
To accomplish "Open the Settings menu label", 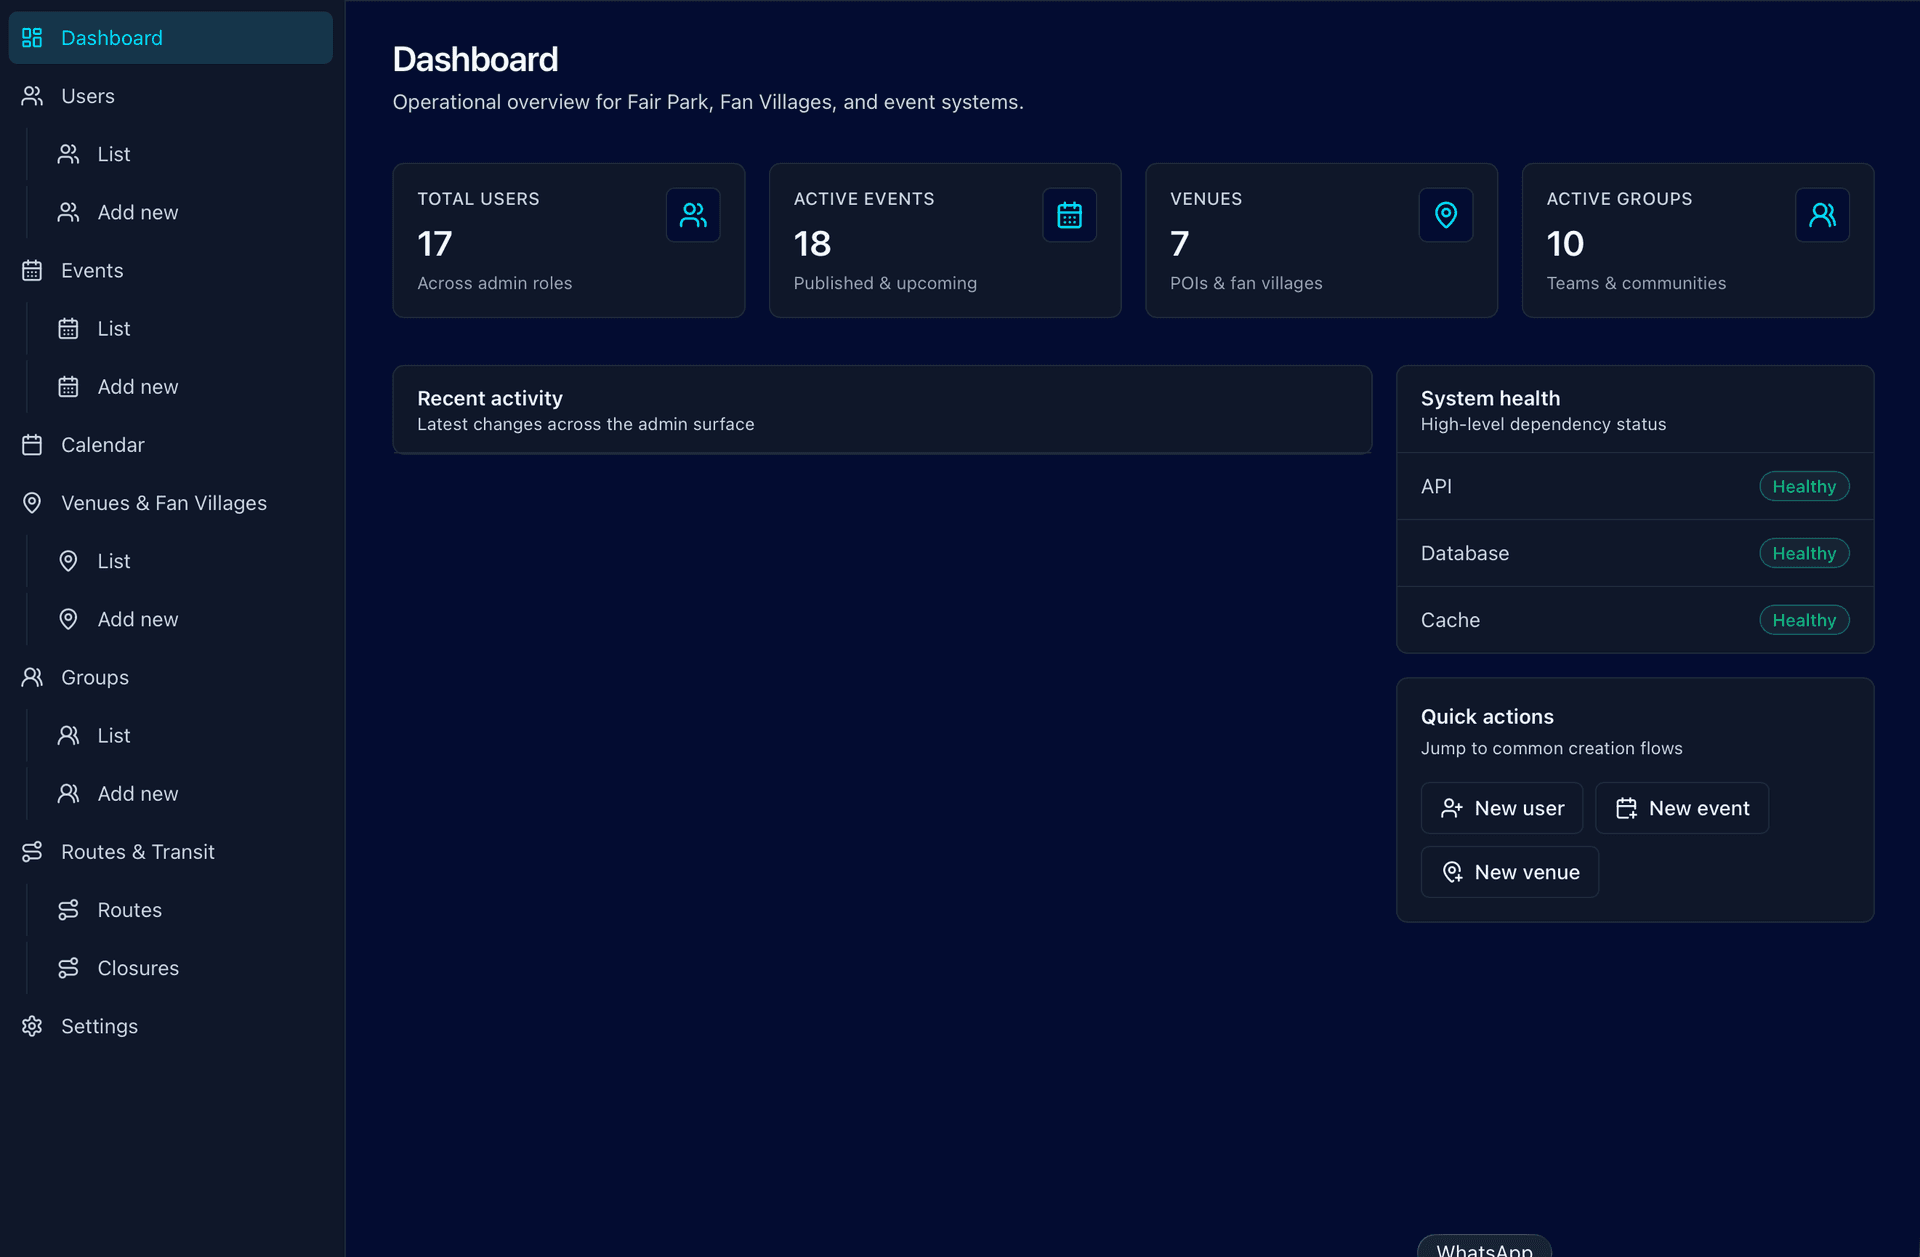I will [99, 1026].
